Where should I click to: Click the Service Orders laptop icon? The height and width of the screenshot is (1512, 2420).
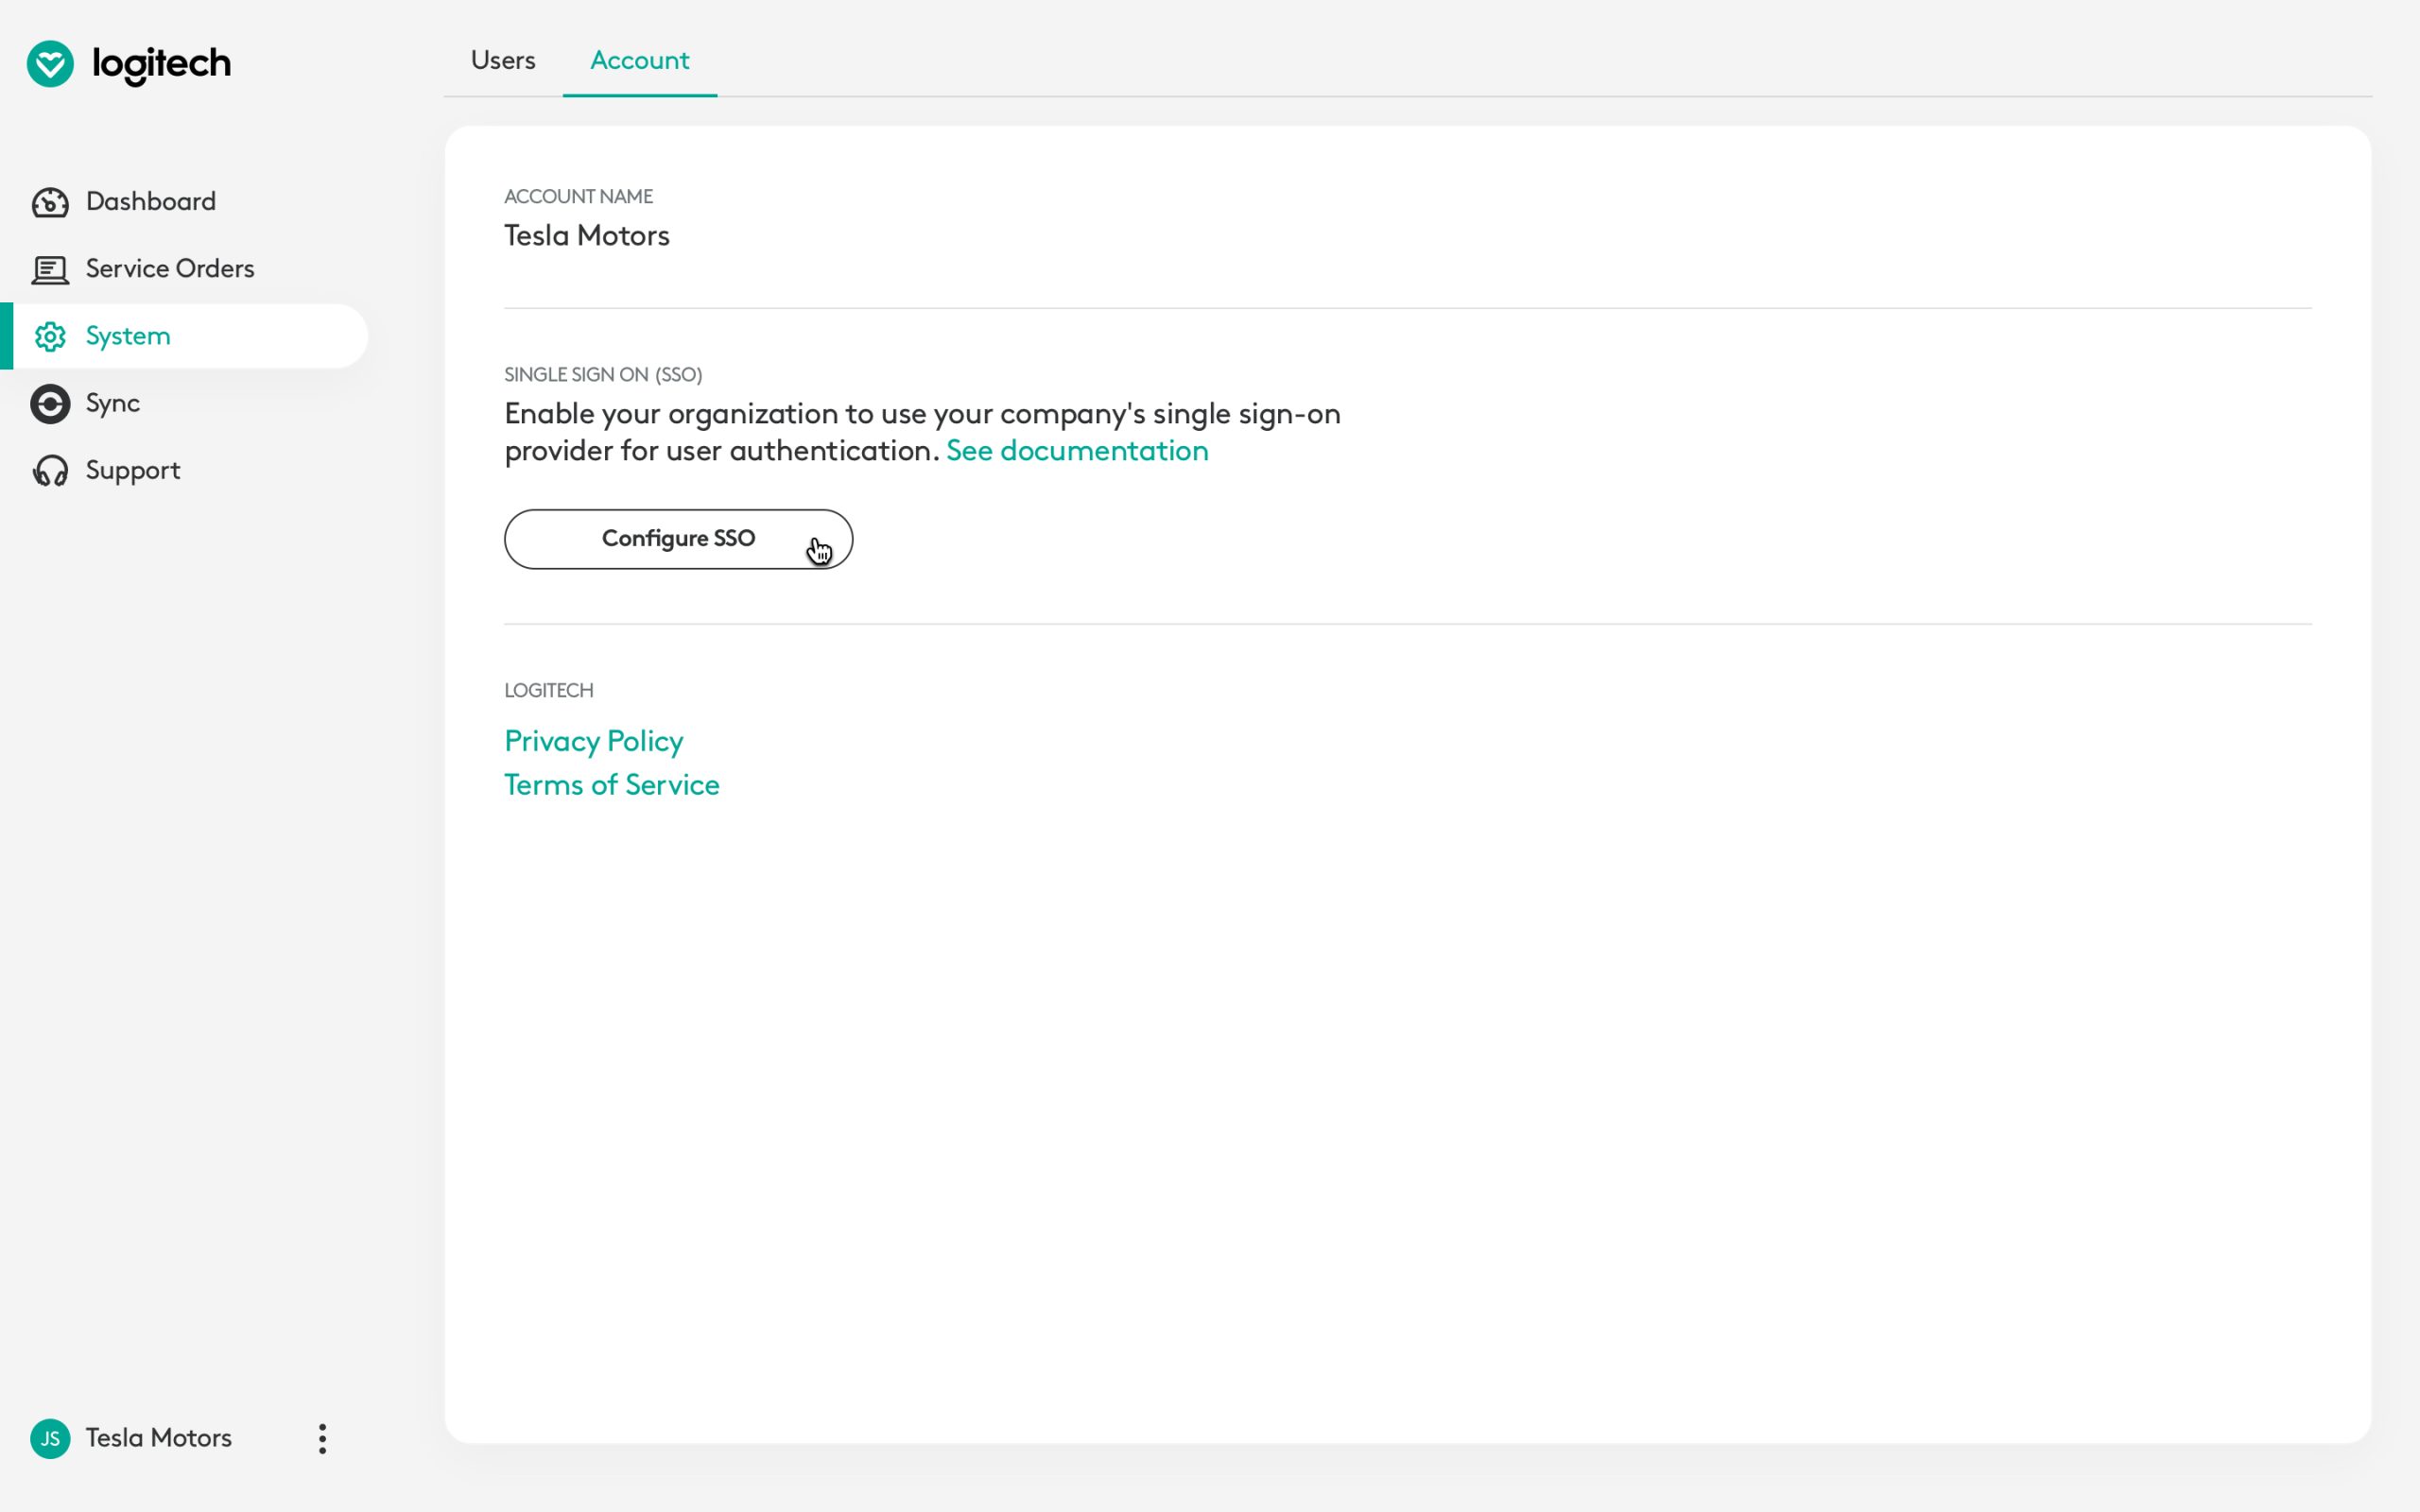pyautogui.click(x=50, y=270)
